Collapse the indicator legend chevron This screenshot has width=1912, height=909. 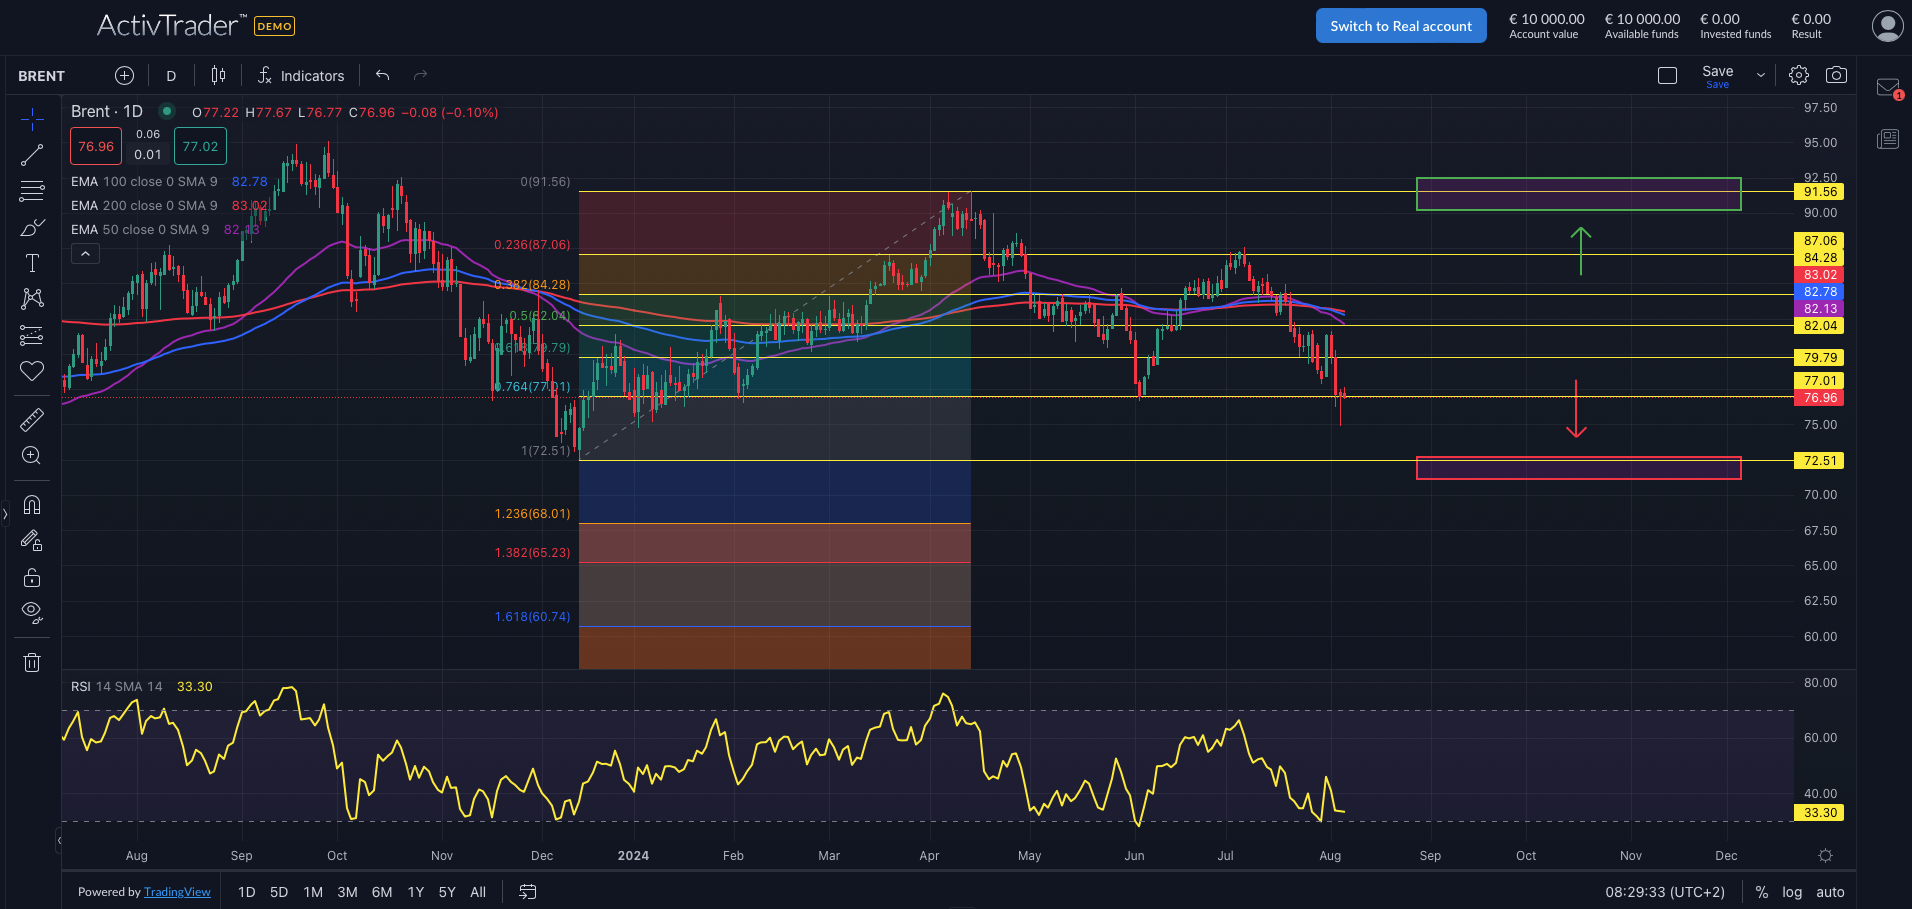(x=86, y=254)
